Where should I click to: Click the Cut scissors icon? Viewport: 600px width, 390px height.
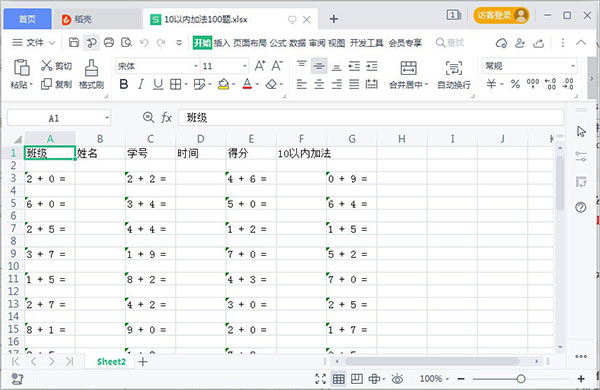[x=47, y=66]
